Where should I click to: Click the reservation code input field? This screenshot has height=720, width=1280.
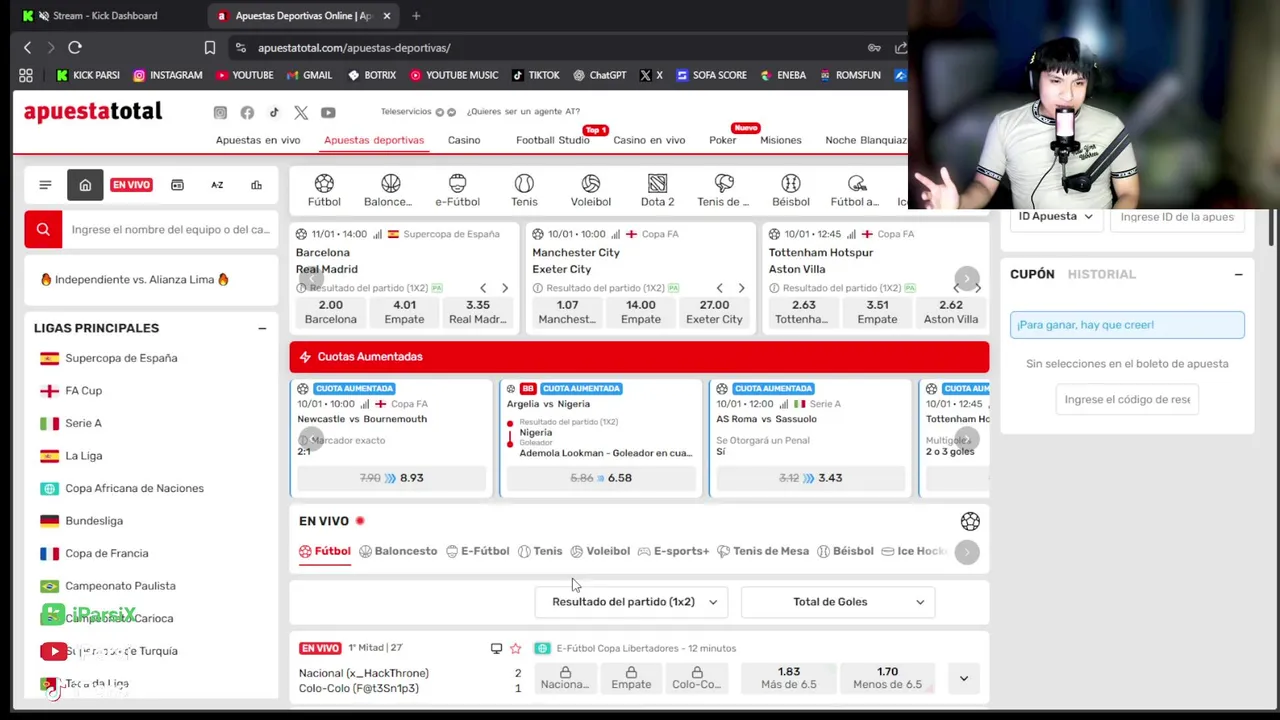point(1127,399)
